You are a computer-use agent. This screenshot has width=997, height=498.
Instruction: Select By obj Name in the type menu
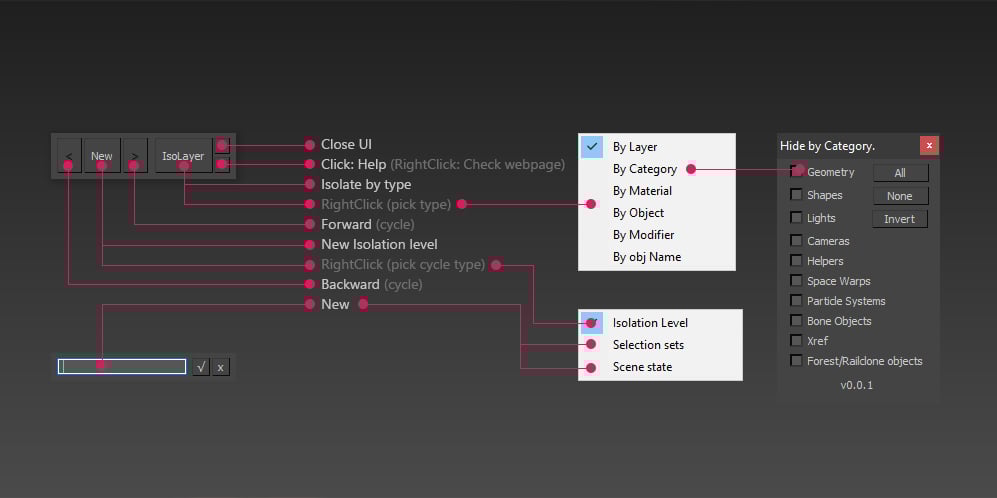pyautogui.click(x=657, y=257)
